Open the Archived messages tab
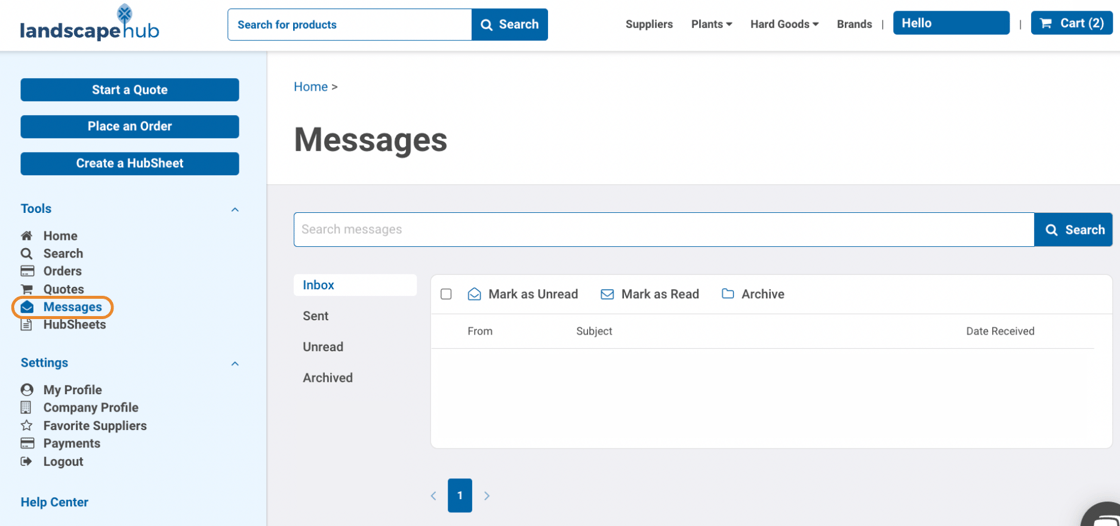The image size is (1120, 526). tap(328, 378)
